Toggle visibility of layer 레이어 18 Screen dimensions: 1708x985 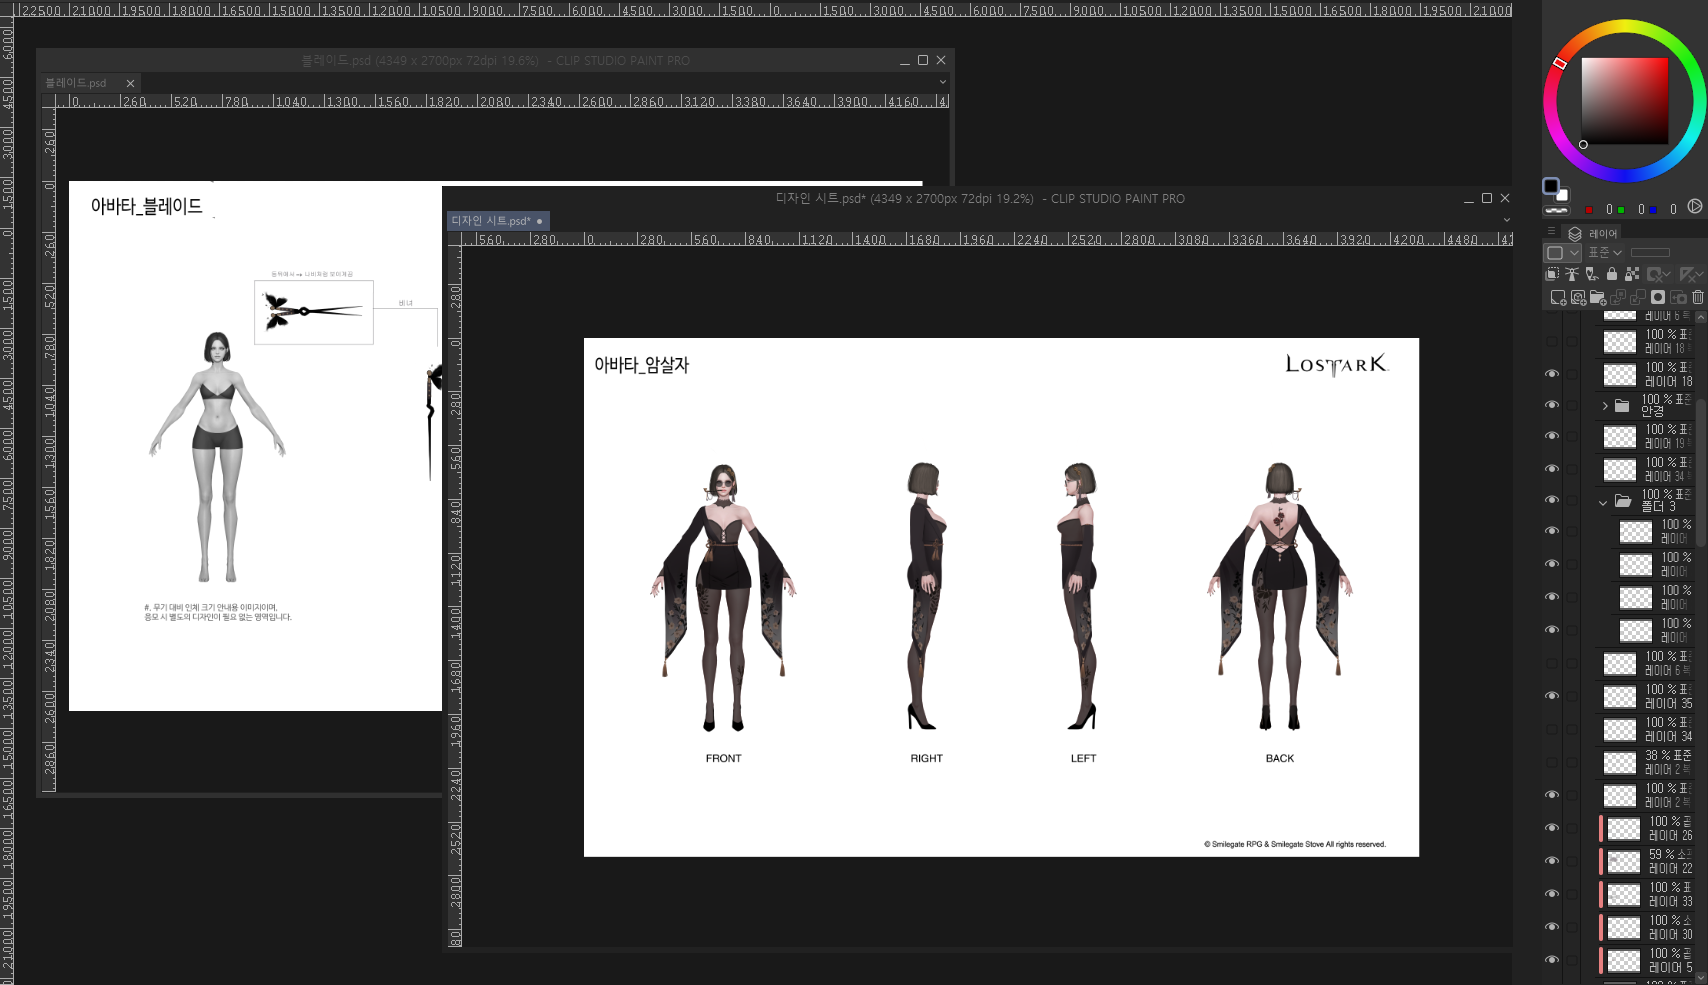1552,373
